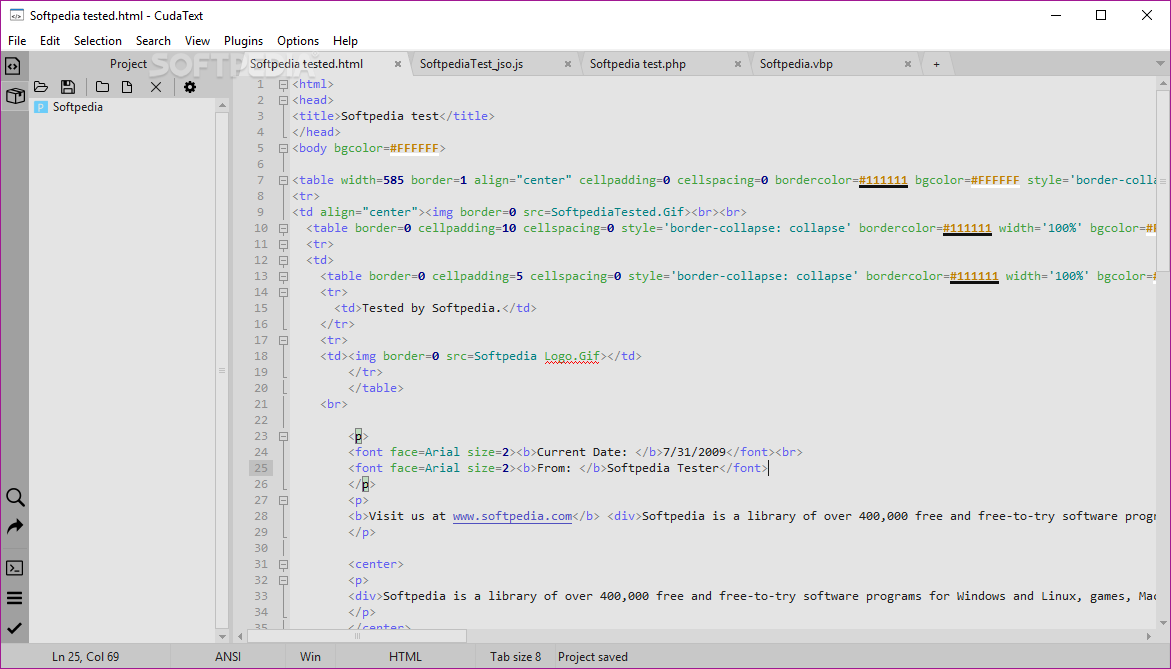This screenshot has height=669, width=1171.
Task: Remove item with the X toolbar icon
Action: 155,87
